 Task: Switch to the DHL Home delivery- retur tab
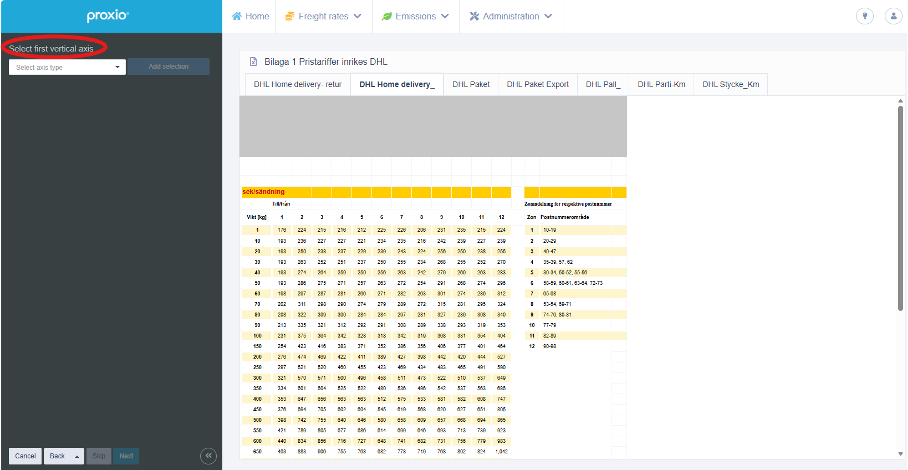point(298,84)
